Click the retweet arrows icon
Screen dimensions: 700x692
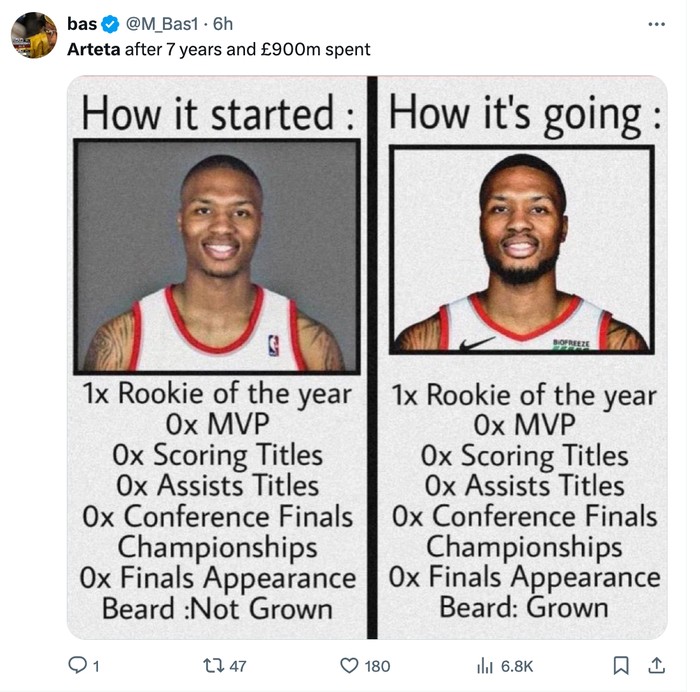click(212, 666)
